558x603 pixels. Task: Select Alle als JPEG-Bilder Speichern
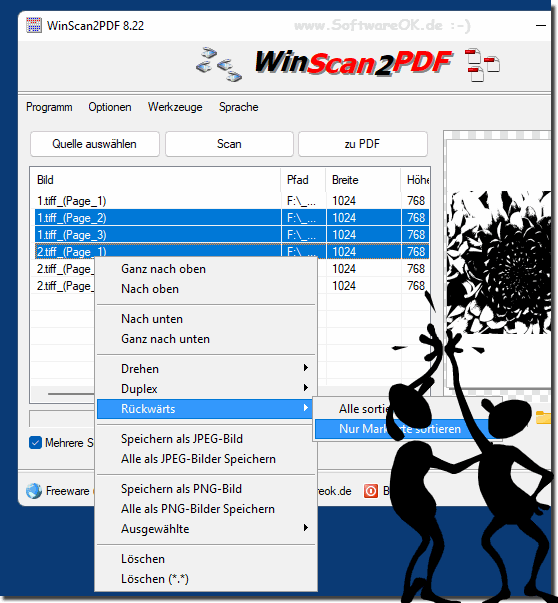pyautogui.click(x=206, y=458)
